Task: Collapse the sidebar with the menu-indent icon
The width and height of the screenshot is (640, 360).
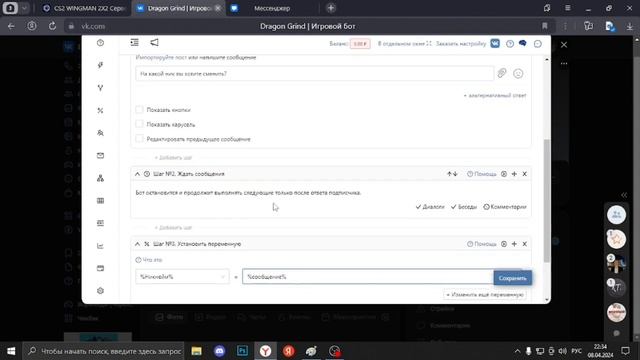Action: pyautogui.click(x=134, y=42)
